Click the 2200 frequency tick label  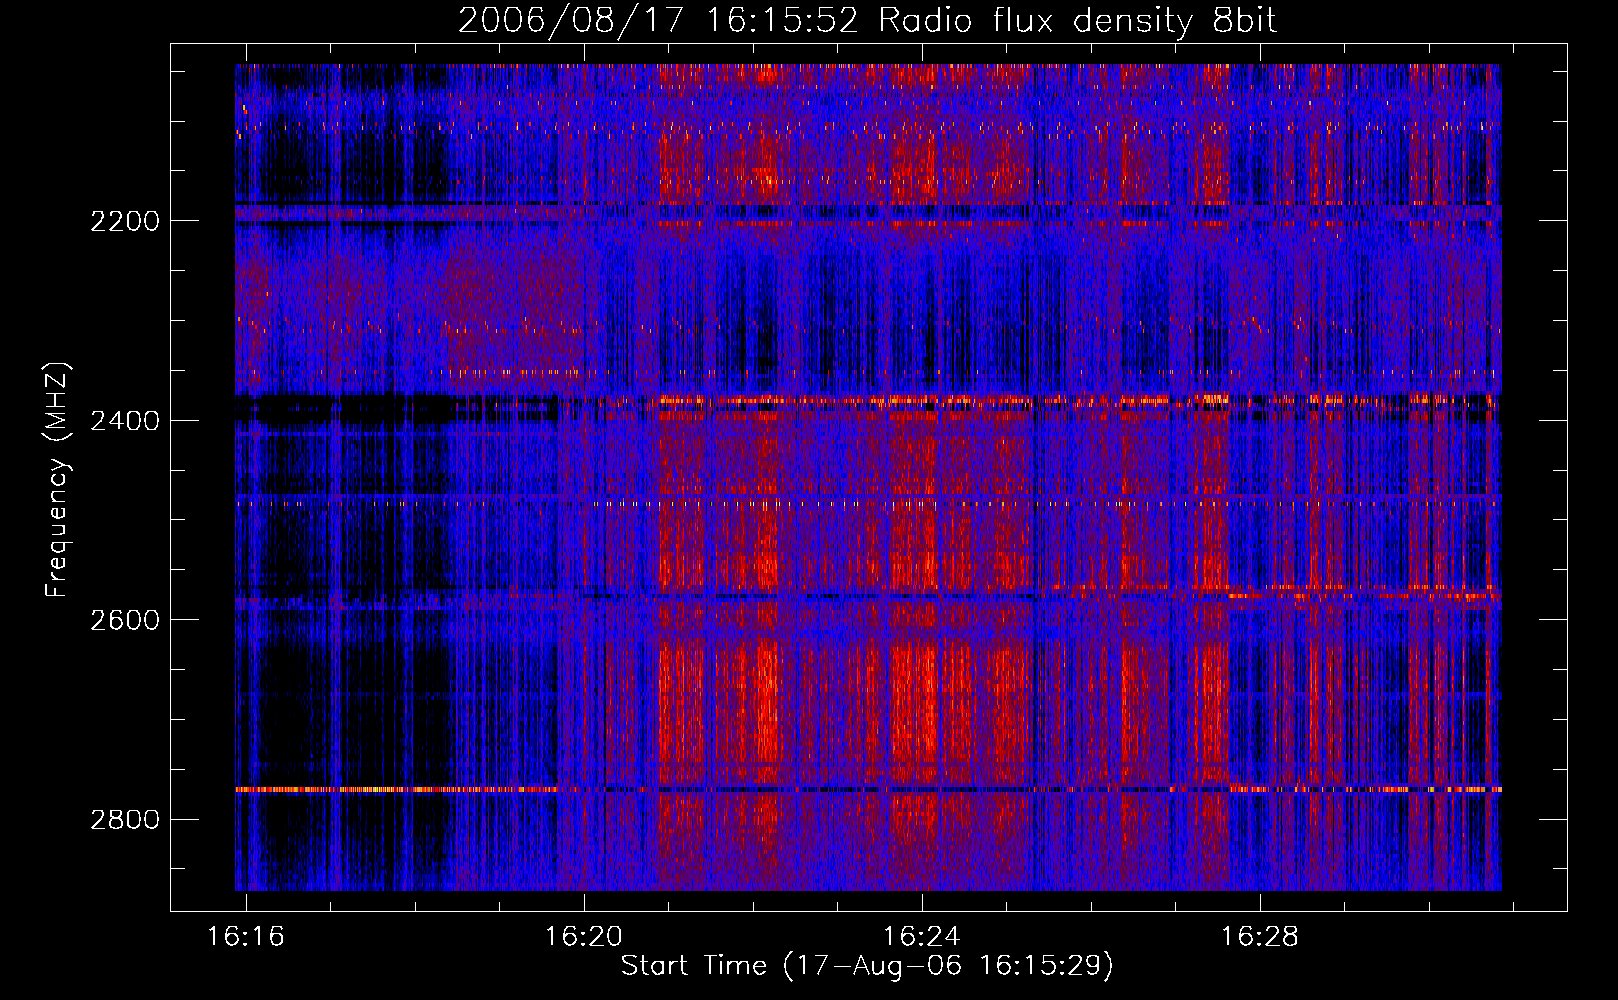tap(125, 221)
